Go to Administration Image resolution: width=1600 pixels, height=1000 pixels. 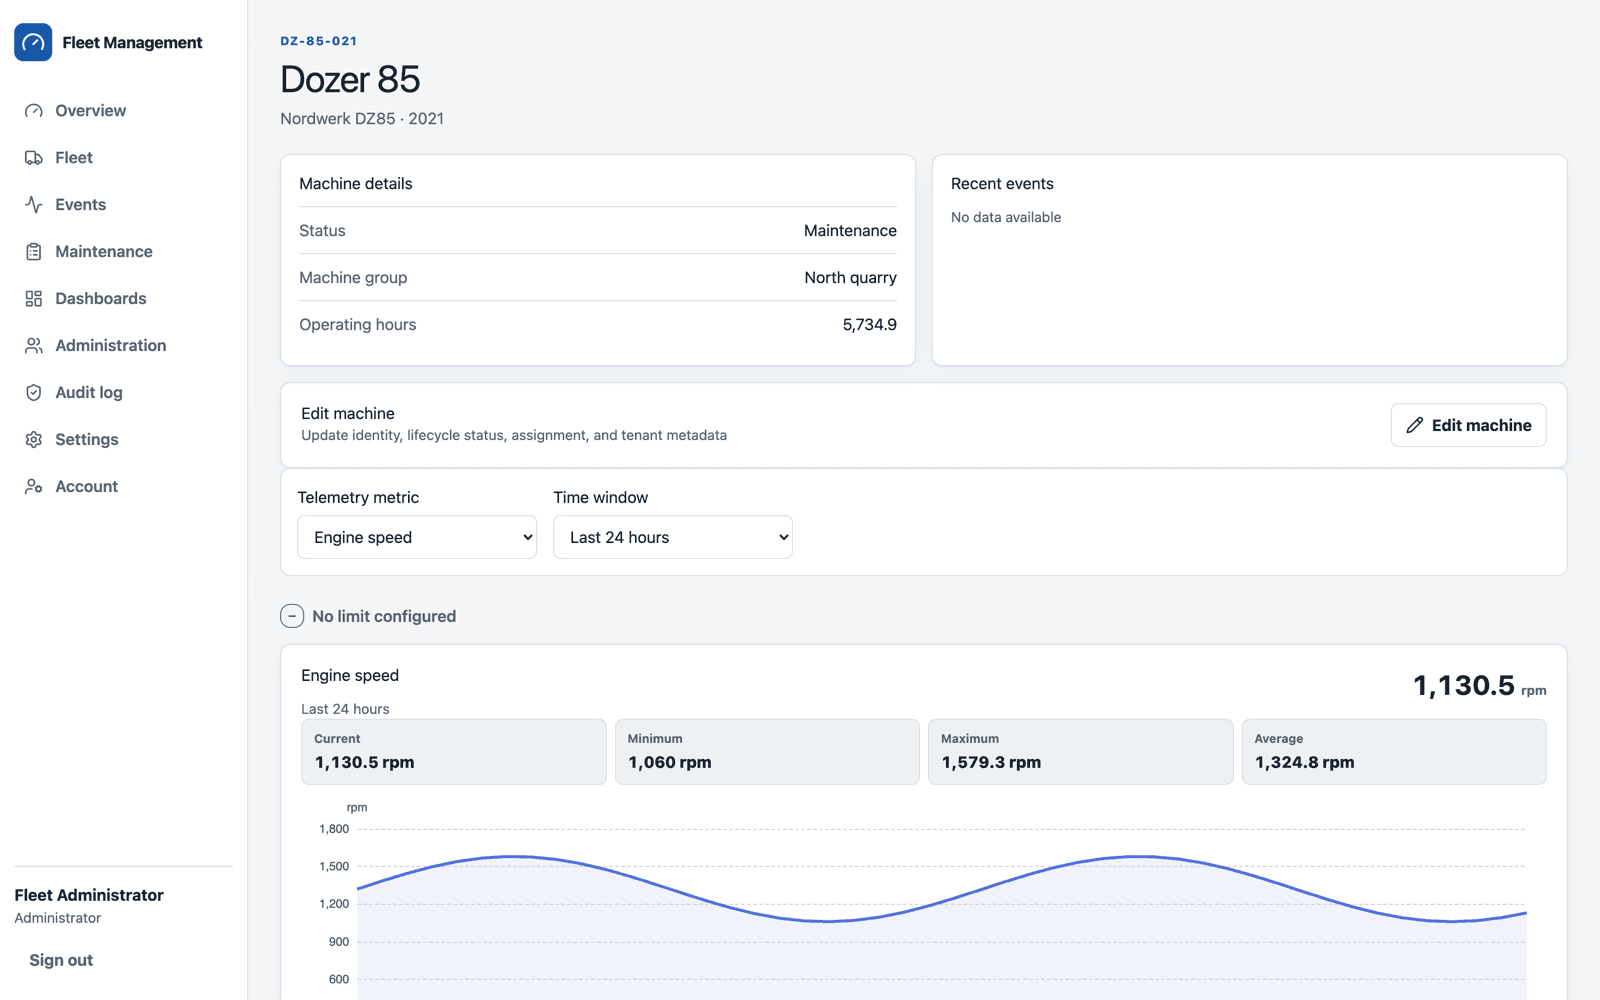click(124, 346)
